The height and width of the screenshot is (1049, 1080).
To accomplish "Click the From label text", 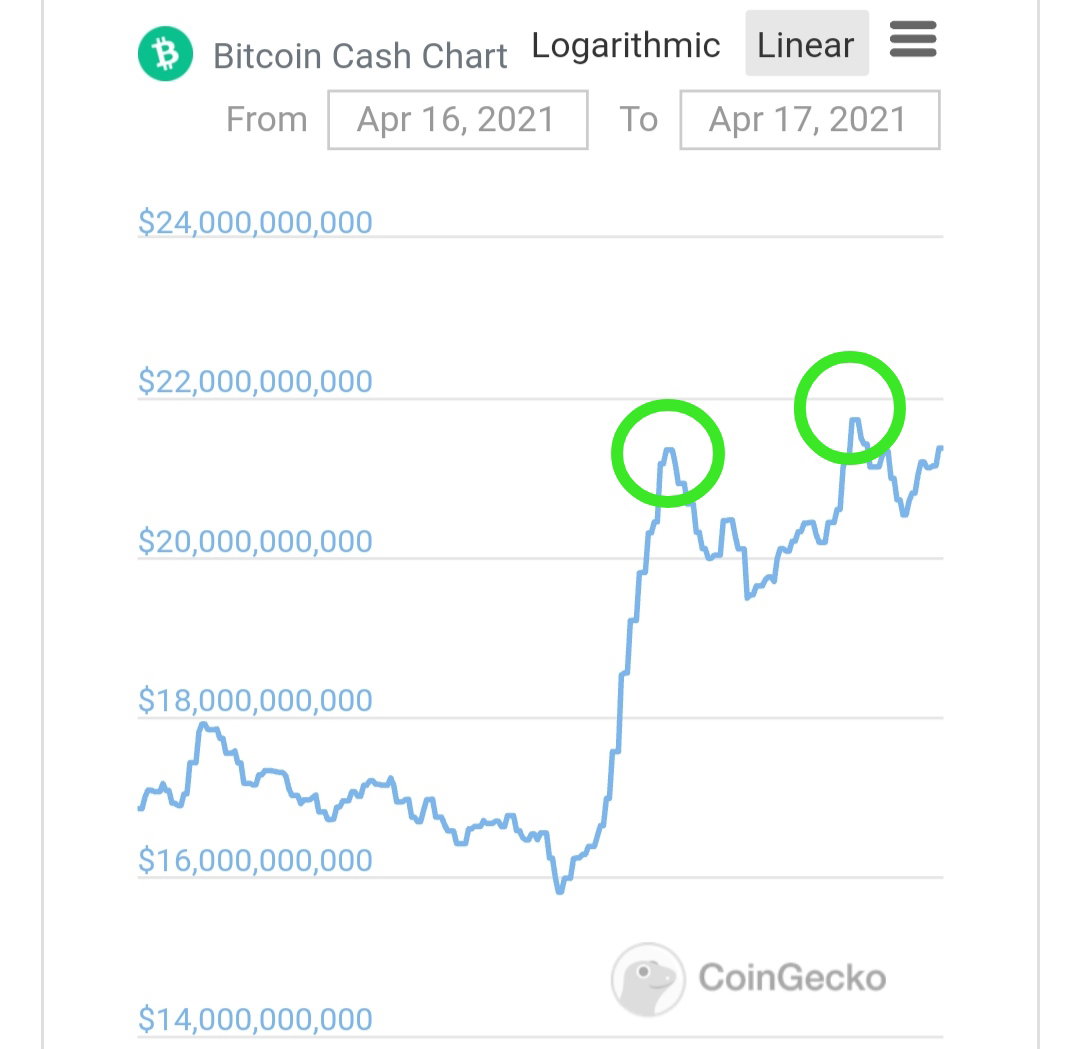I will click(267, 119).
